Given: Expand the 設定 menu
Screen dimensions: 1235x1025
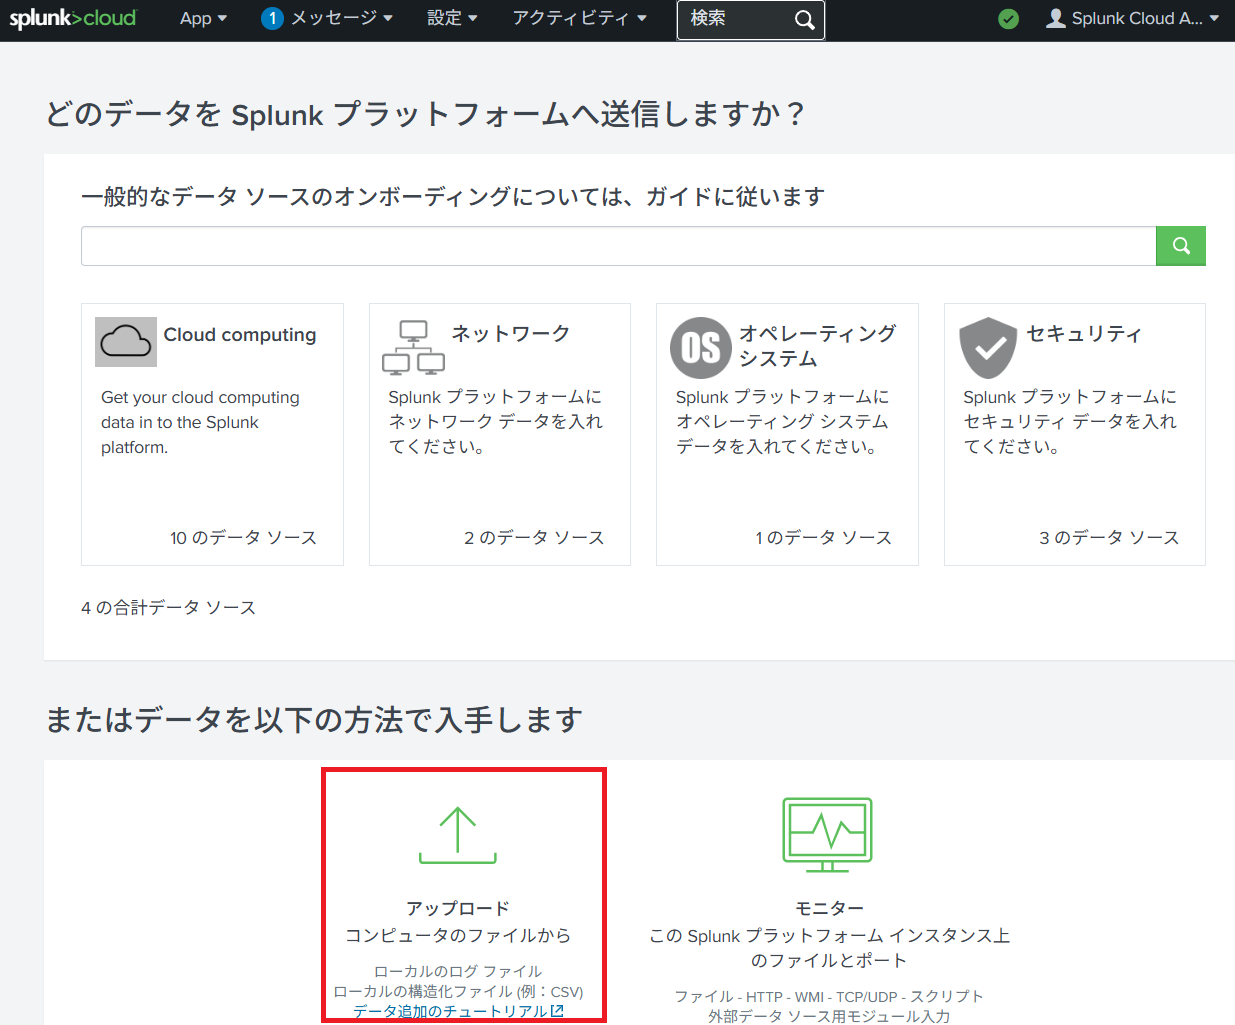Looking at the screenshot, I should point(452,18).
